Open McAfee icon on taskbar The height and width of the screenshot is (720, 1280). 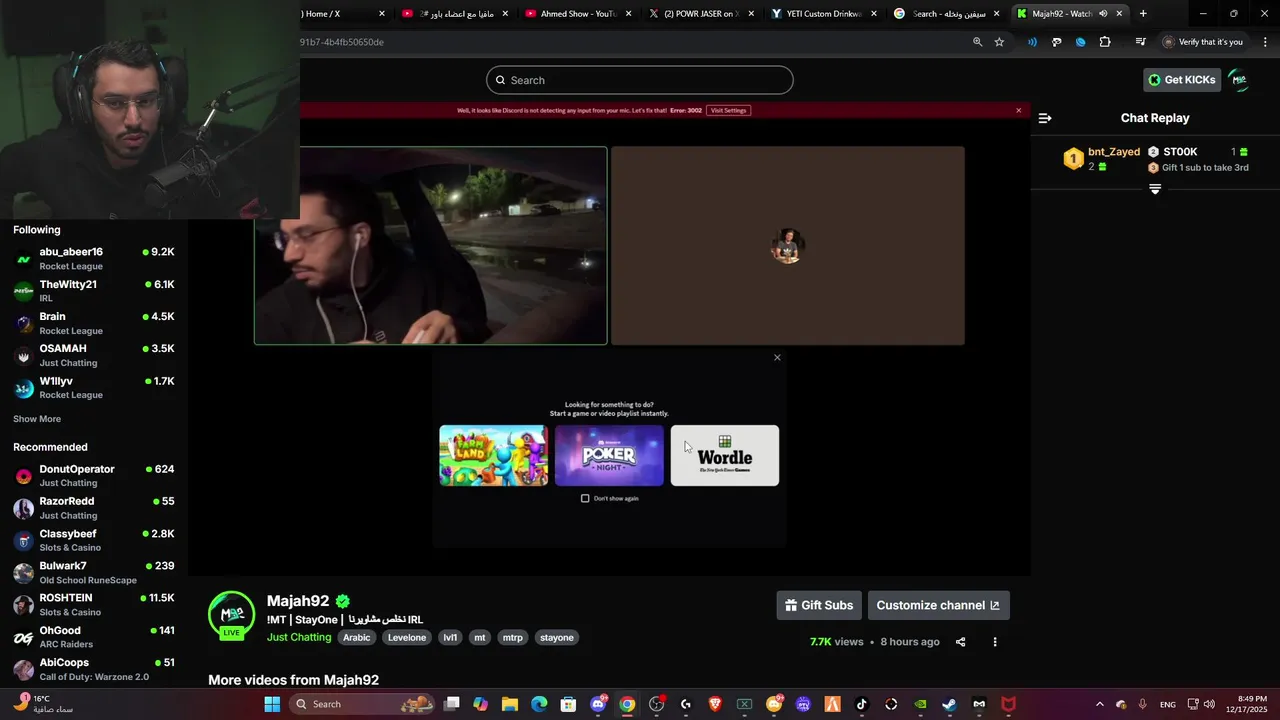1008,704
